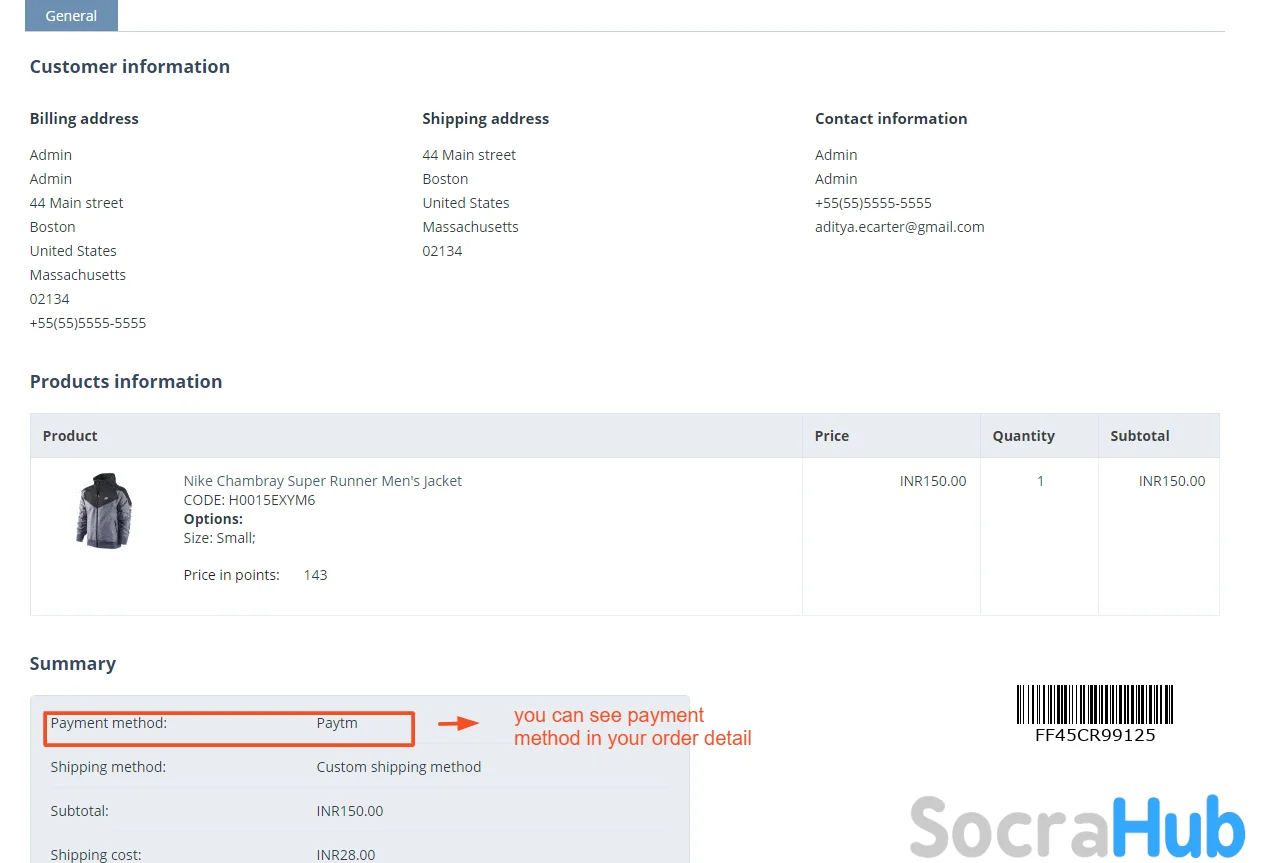The image size is (1269, 863).
Task: Click the Summary heading
Action: click(73, 663)
